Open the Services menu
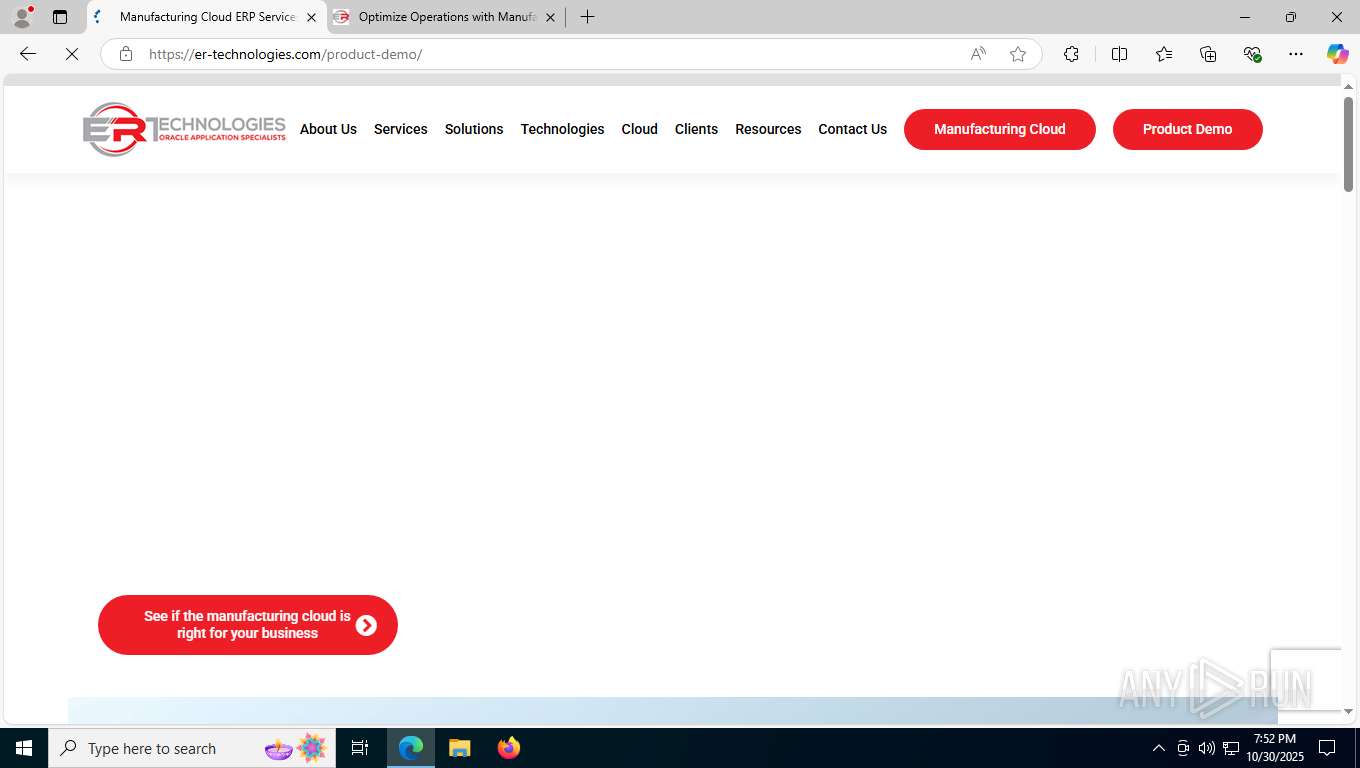1360x768 pixels. point(400,129)
